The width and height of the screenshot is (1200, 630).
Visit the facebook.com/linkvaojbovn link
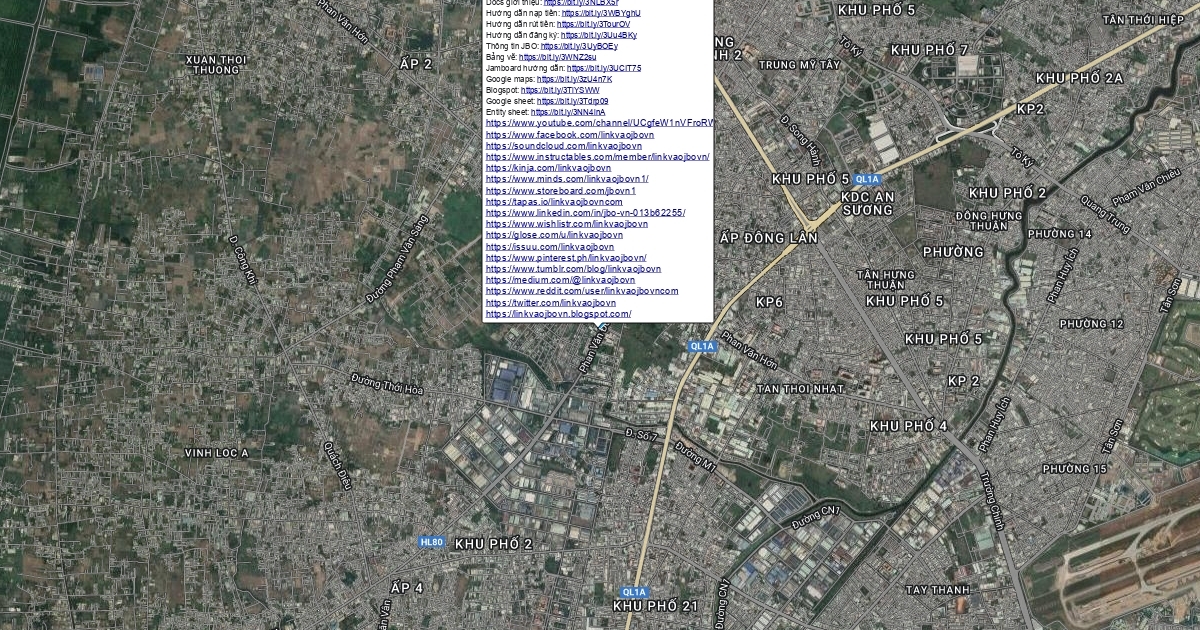tap(570, 135)
